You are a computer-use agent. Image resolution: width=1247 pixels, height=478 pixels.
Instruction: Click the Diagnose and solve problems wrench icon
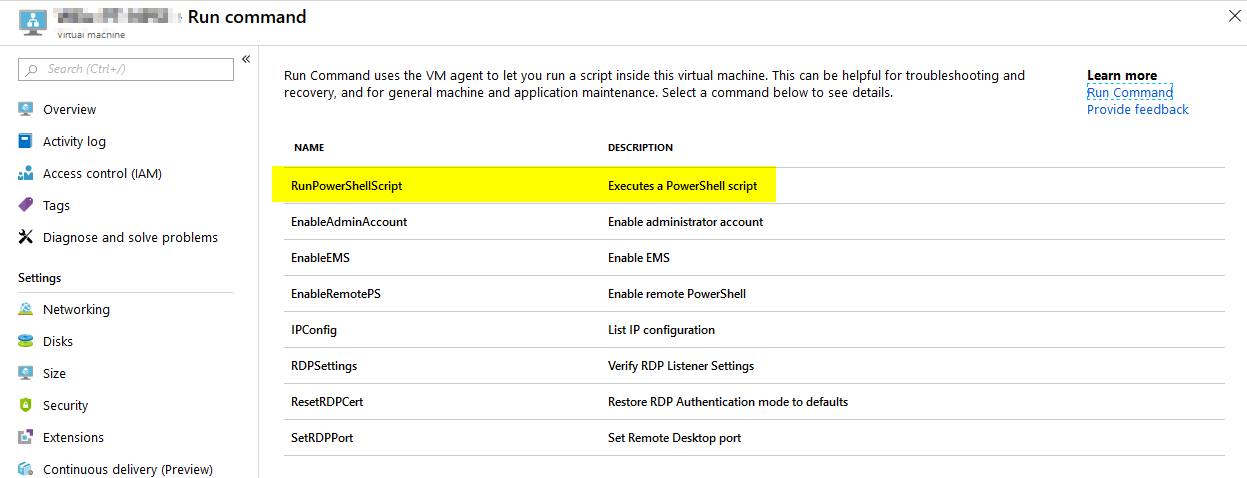[x=26, y=237]
